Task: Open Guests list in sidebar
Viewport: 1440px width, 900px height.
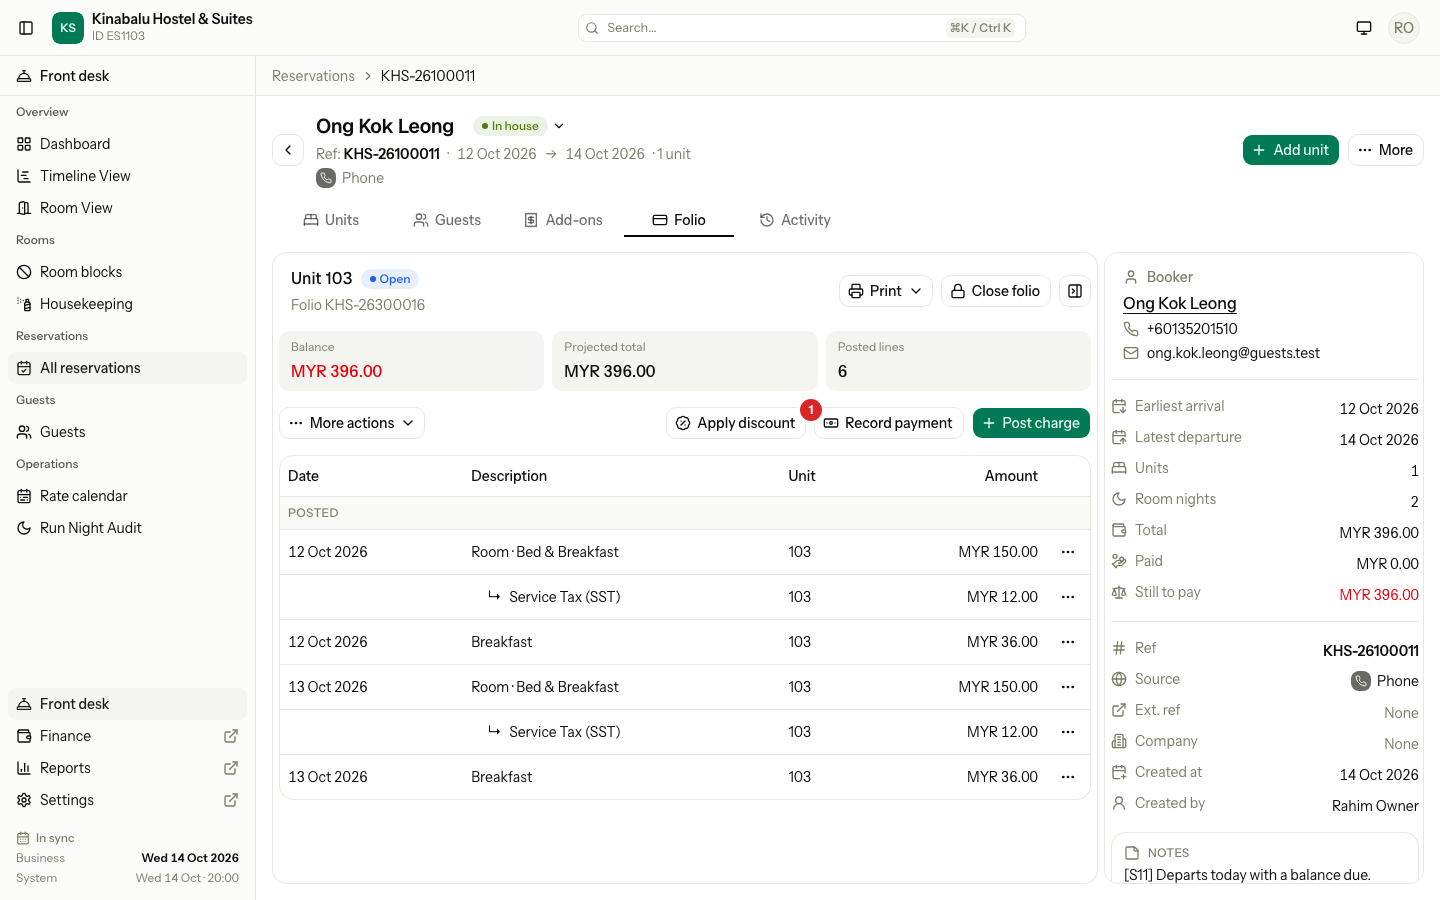Action: (127, 432)
